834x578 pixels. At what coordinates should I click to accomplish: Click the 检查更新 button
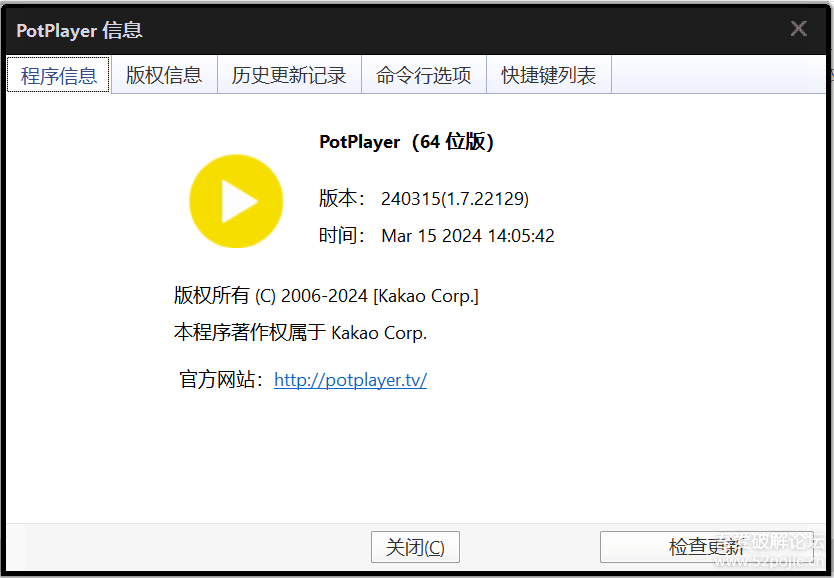(x=706, y=547)
